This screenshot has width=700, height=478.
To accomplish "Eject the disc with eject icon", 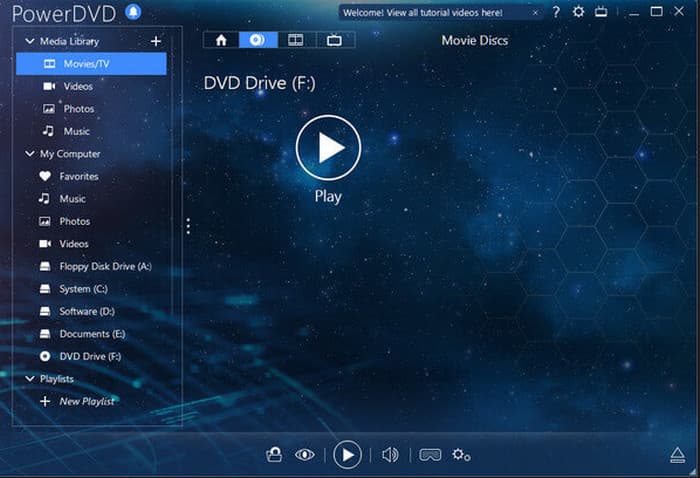I will point(677,455).
